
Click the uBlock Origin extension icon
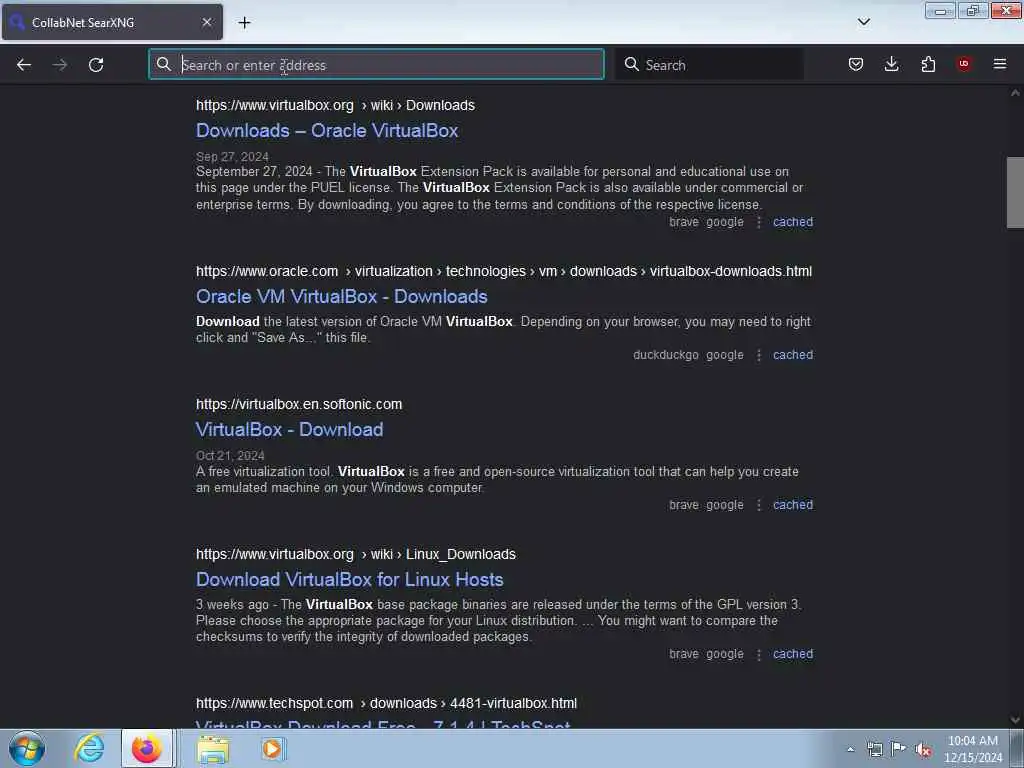tap(964, 64)
